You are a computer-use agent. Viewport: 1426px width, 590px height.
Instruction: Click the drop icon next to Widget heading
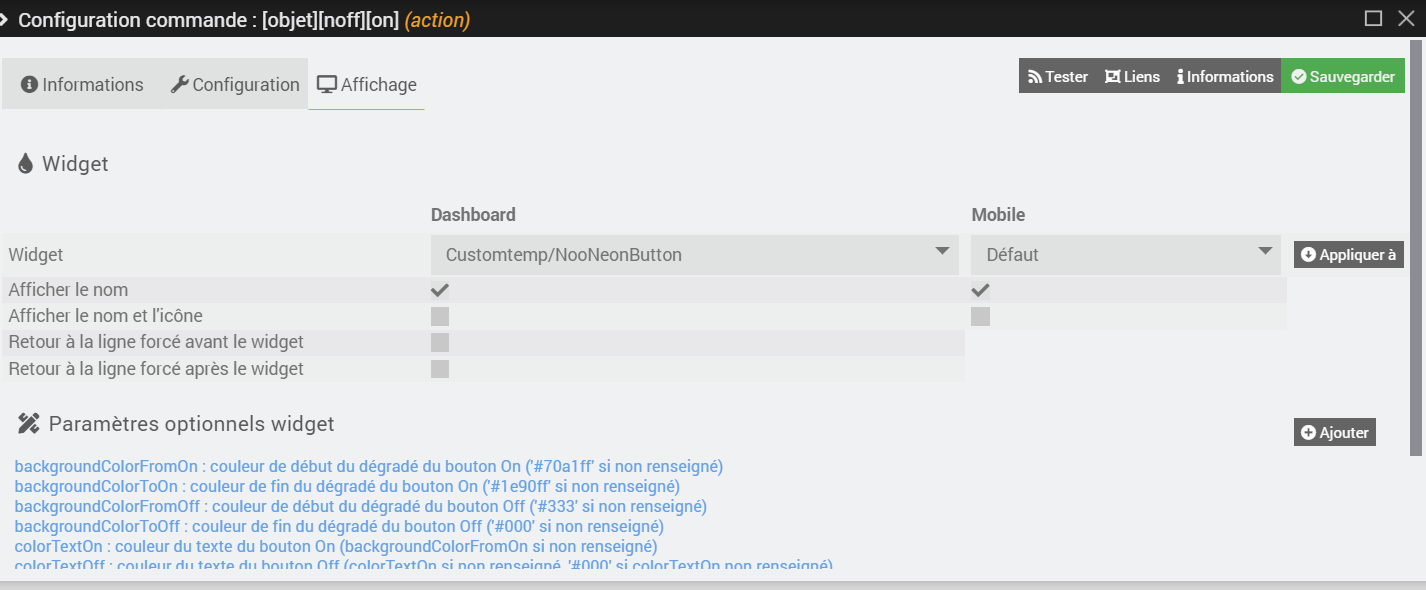point(24,163)
